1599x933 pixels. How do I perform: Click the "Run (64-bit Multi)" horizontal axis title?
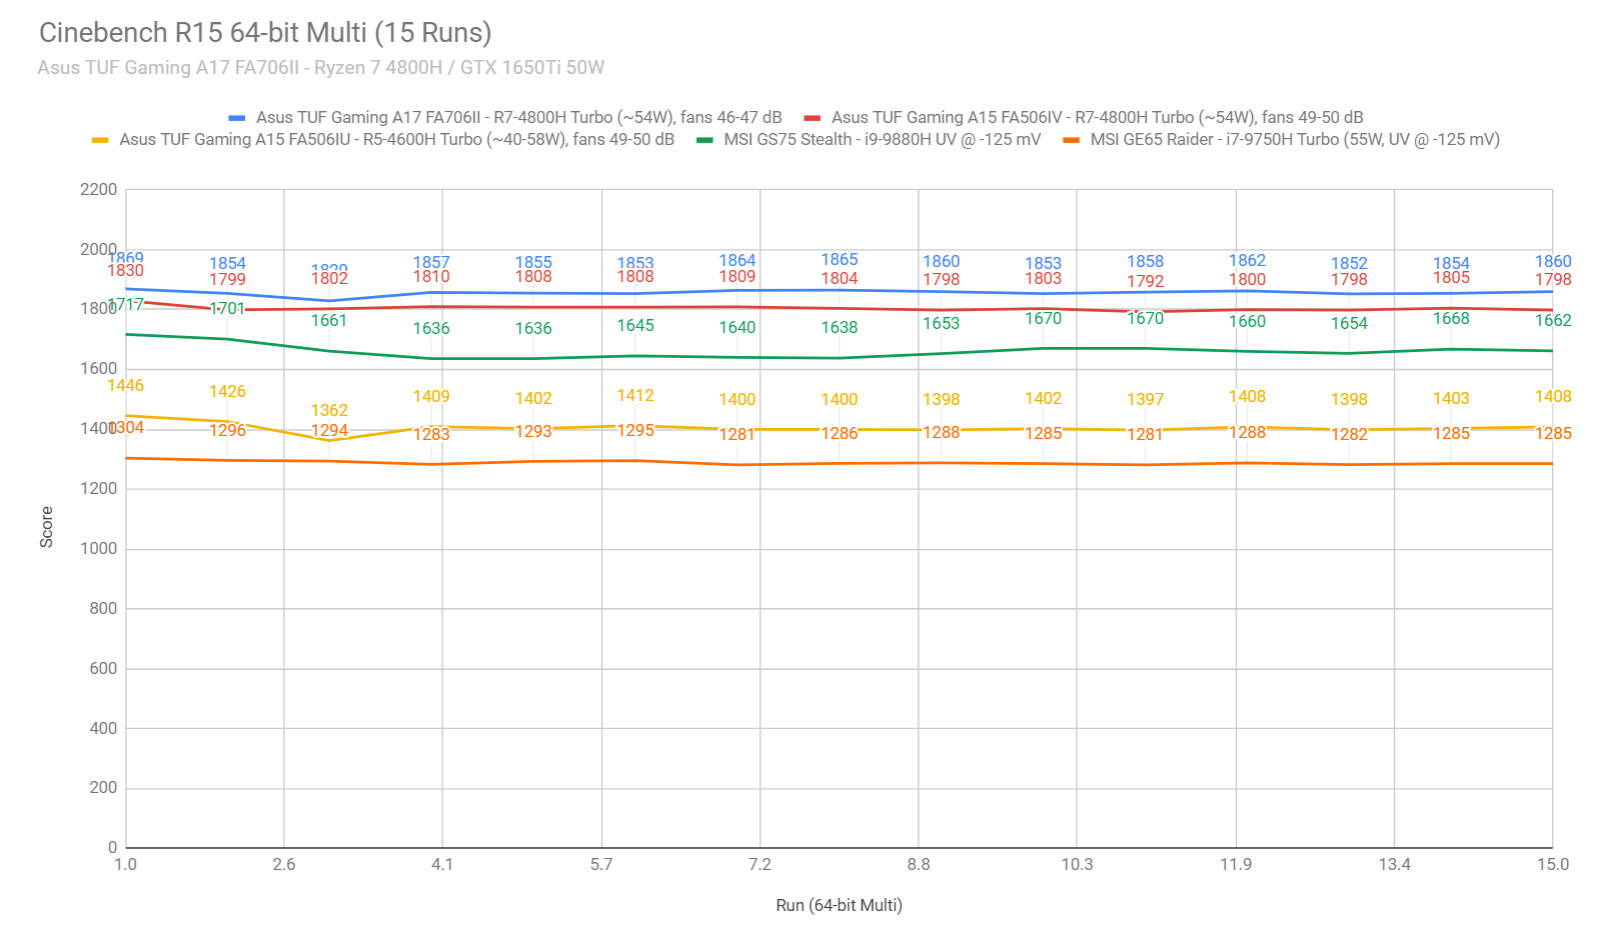[838, 905]
